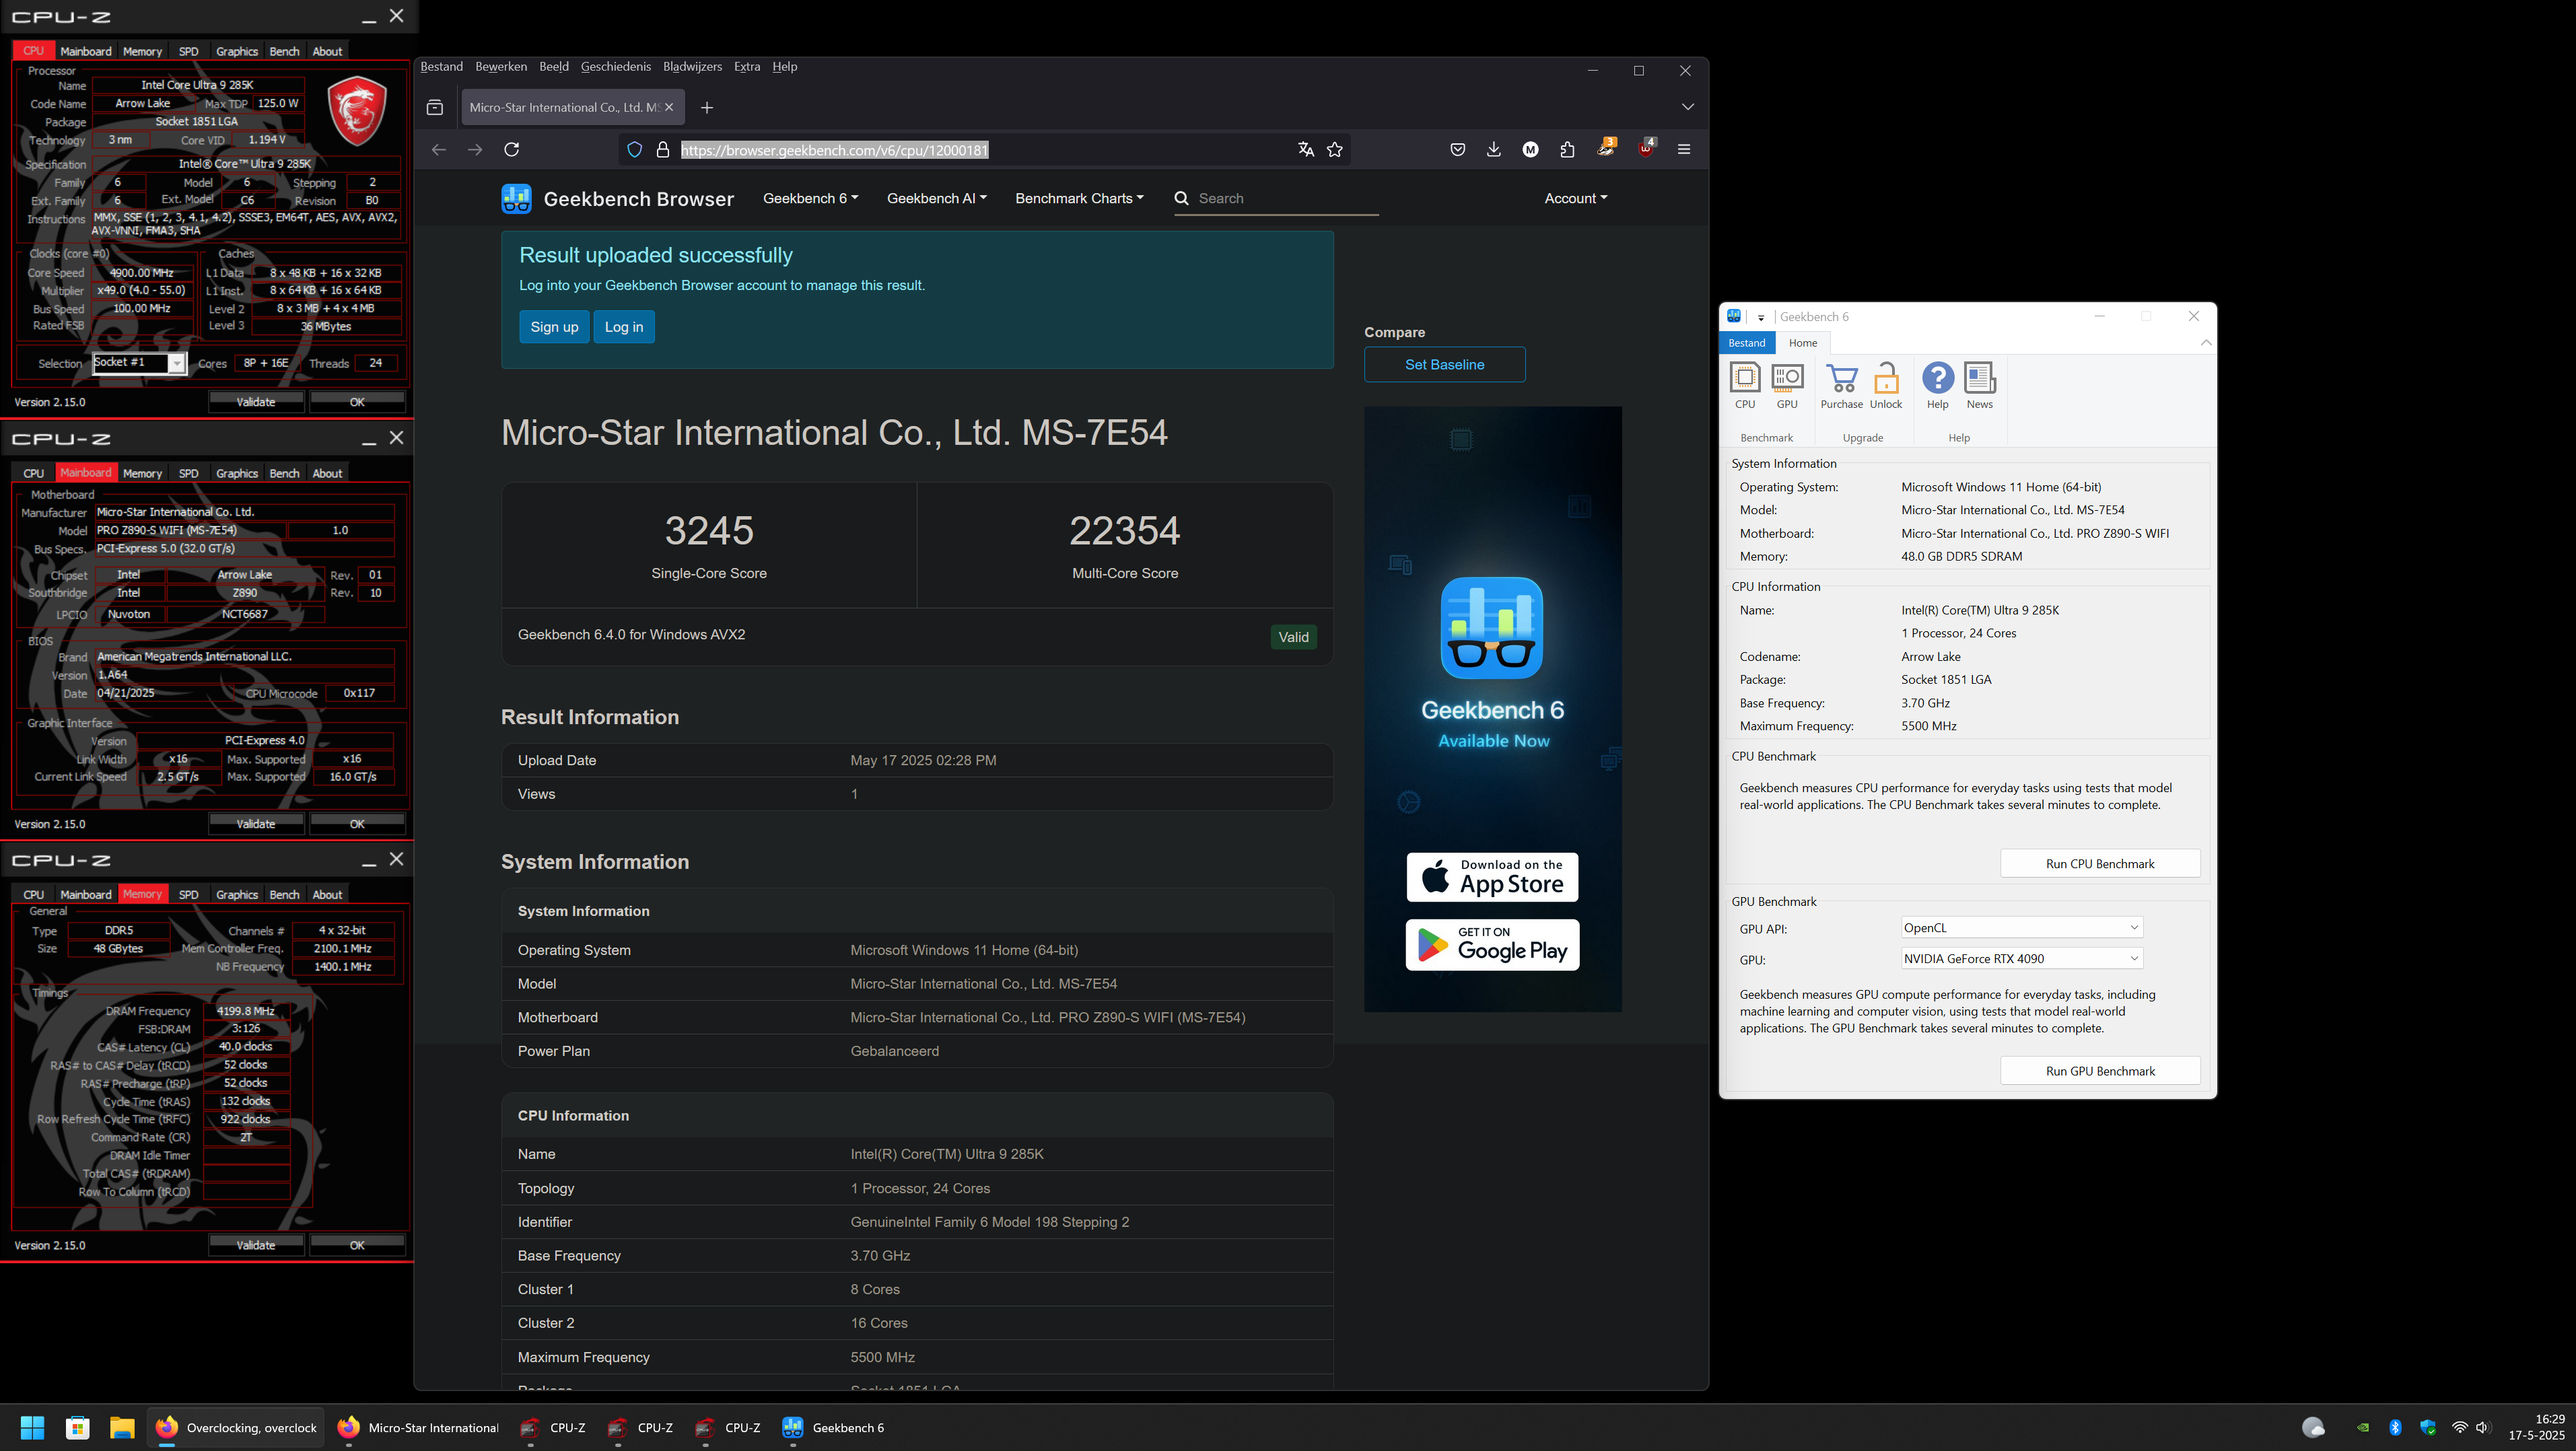Open the News icon in Geekbench 6
The height and width of the screenshot is (1451, 2576).
pos(1980,385)
